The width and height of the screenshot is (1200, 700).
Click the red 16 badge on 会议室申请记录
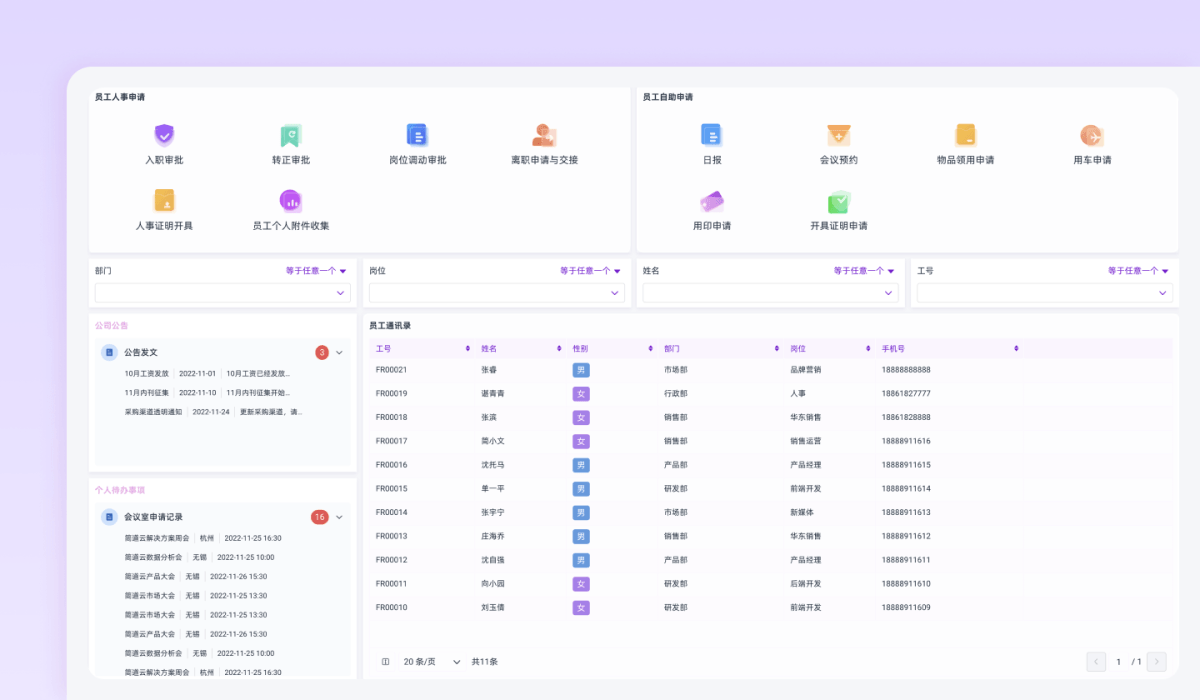[x=320, y=517]
